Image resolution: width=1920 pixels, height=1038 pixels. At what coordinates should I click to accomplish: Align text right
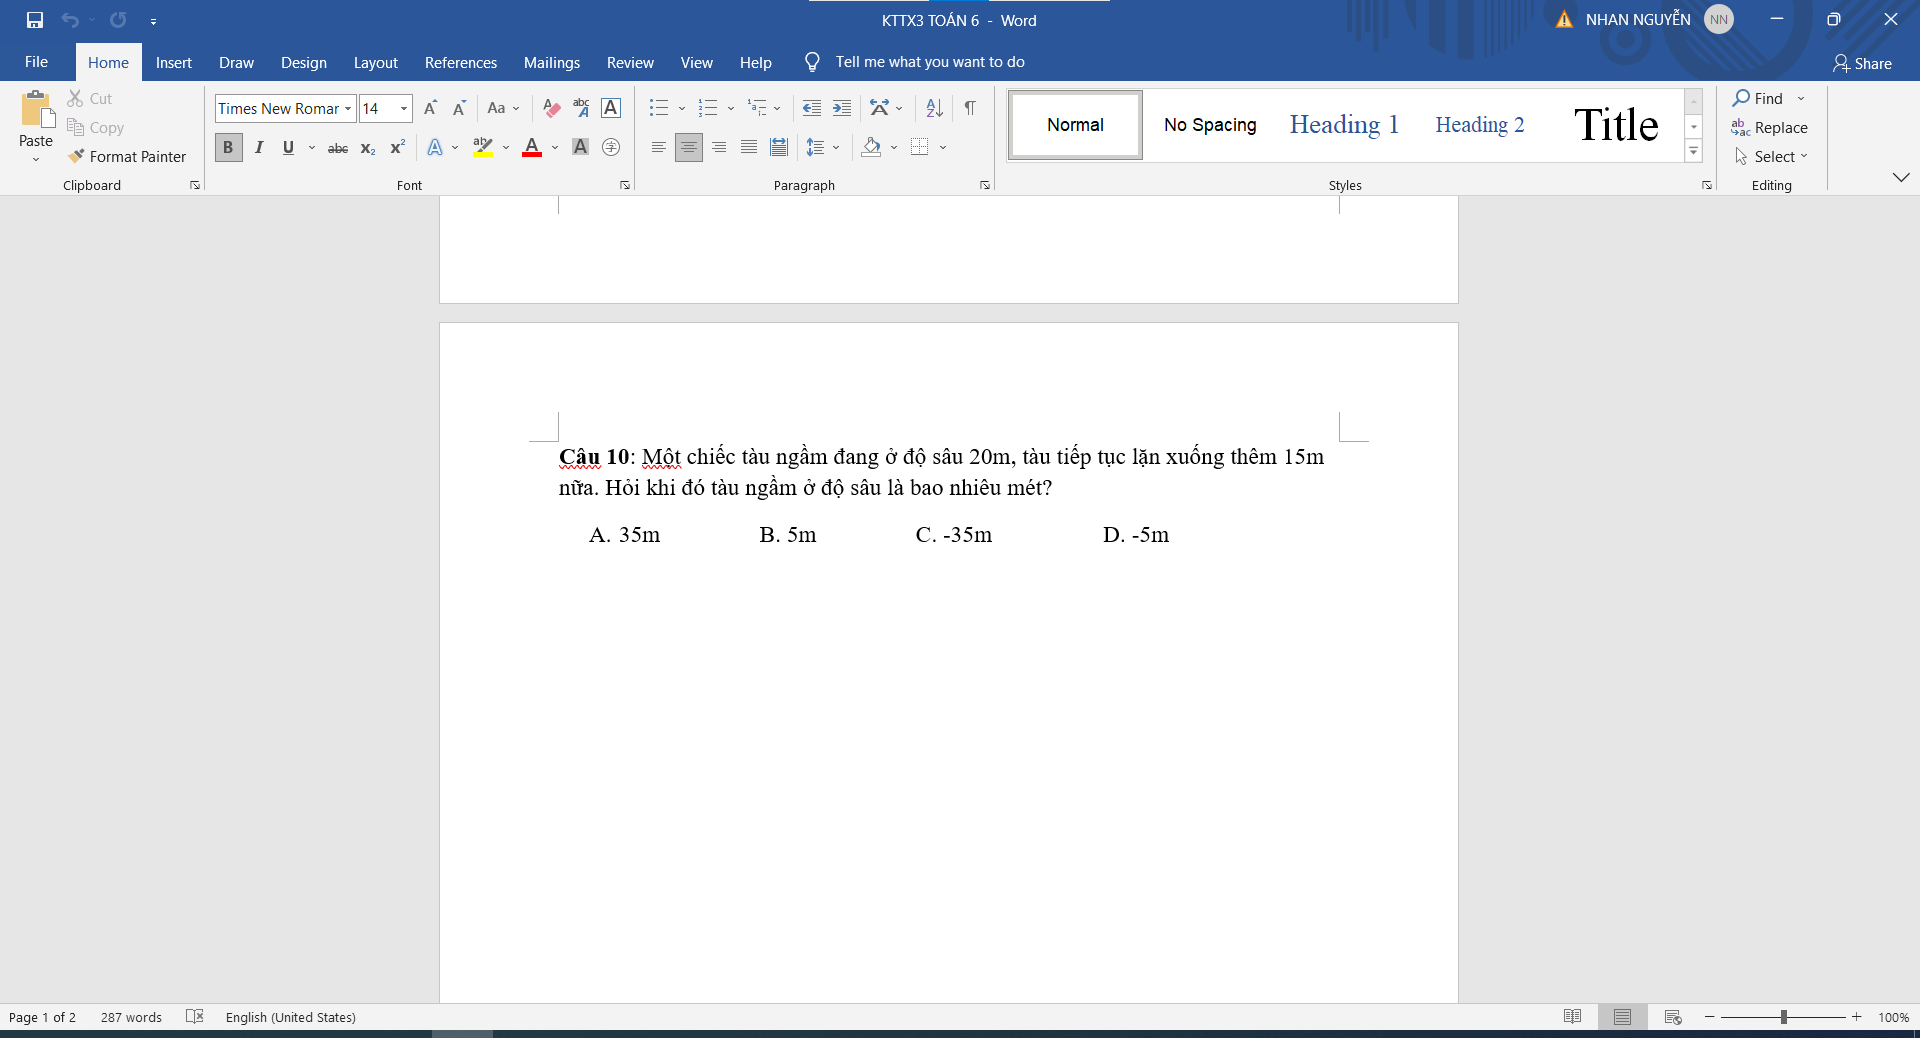point(719,147)
